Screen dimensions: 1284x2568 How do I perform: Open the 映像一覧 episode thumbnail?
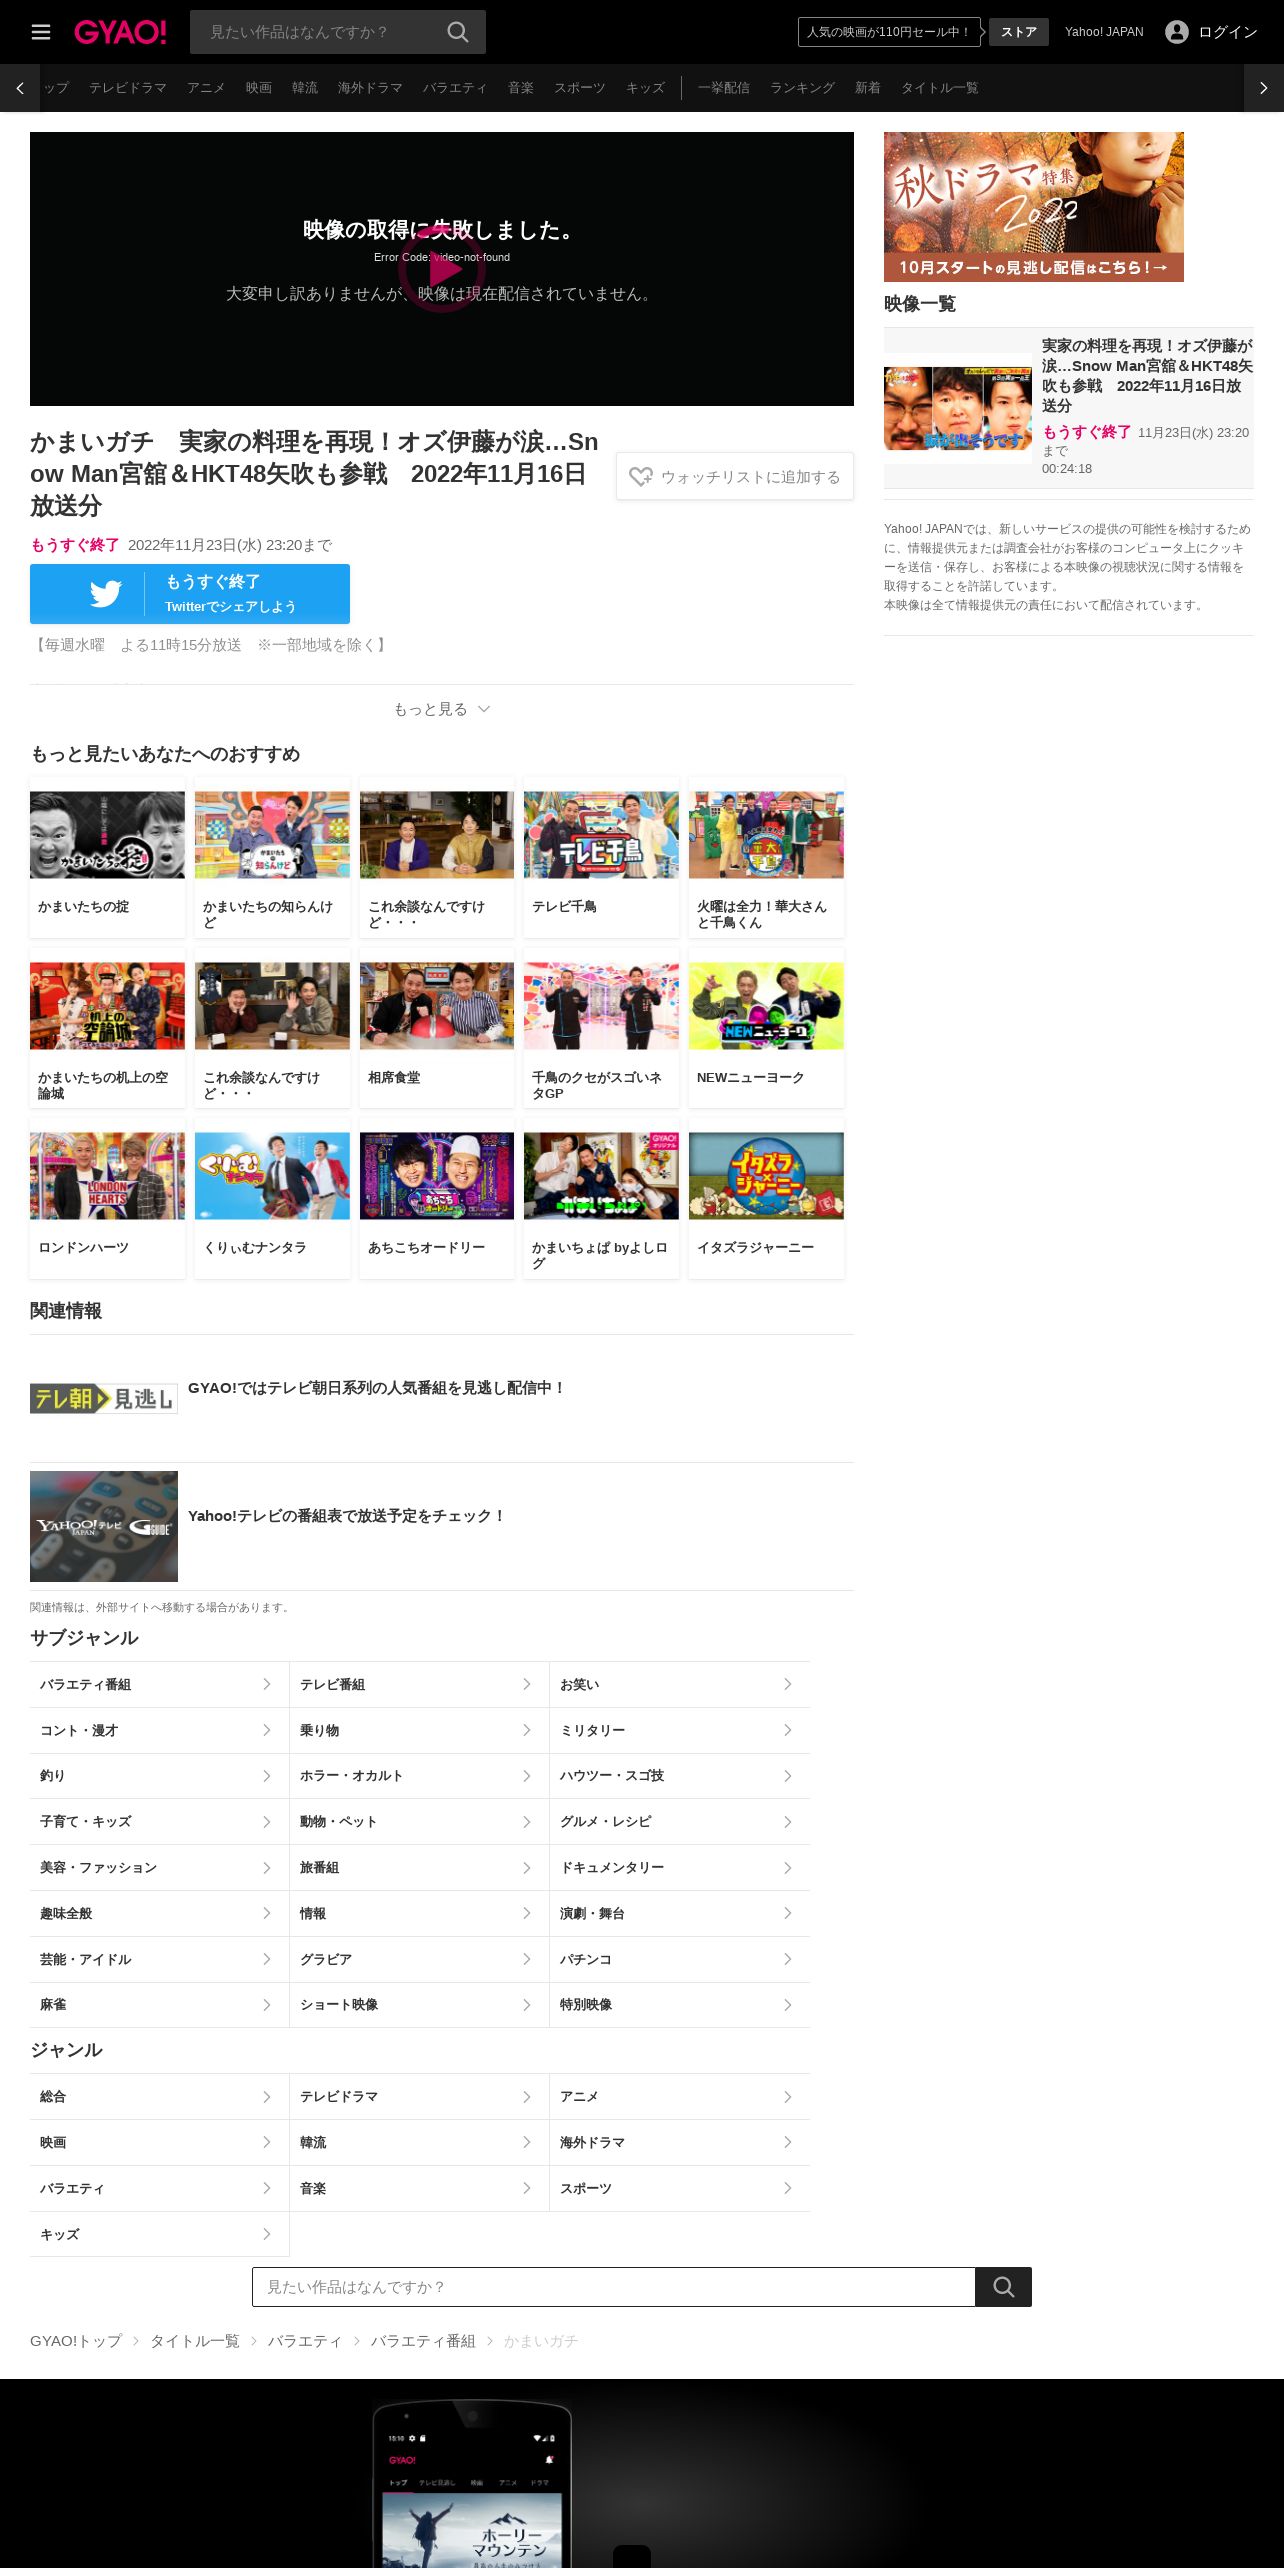pos(958,408)
